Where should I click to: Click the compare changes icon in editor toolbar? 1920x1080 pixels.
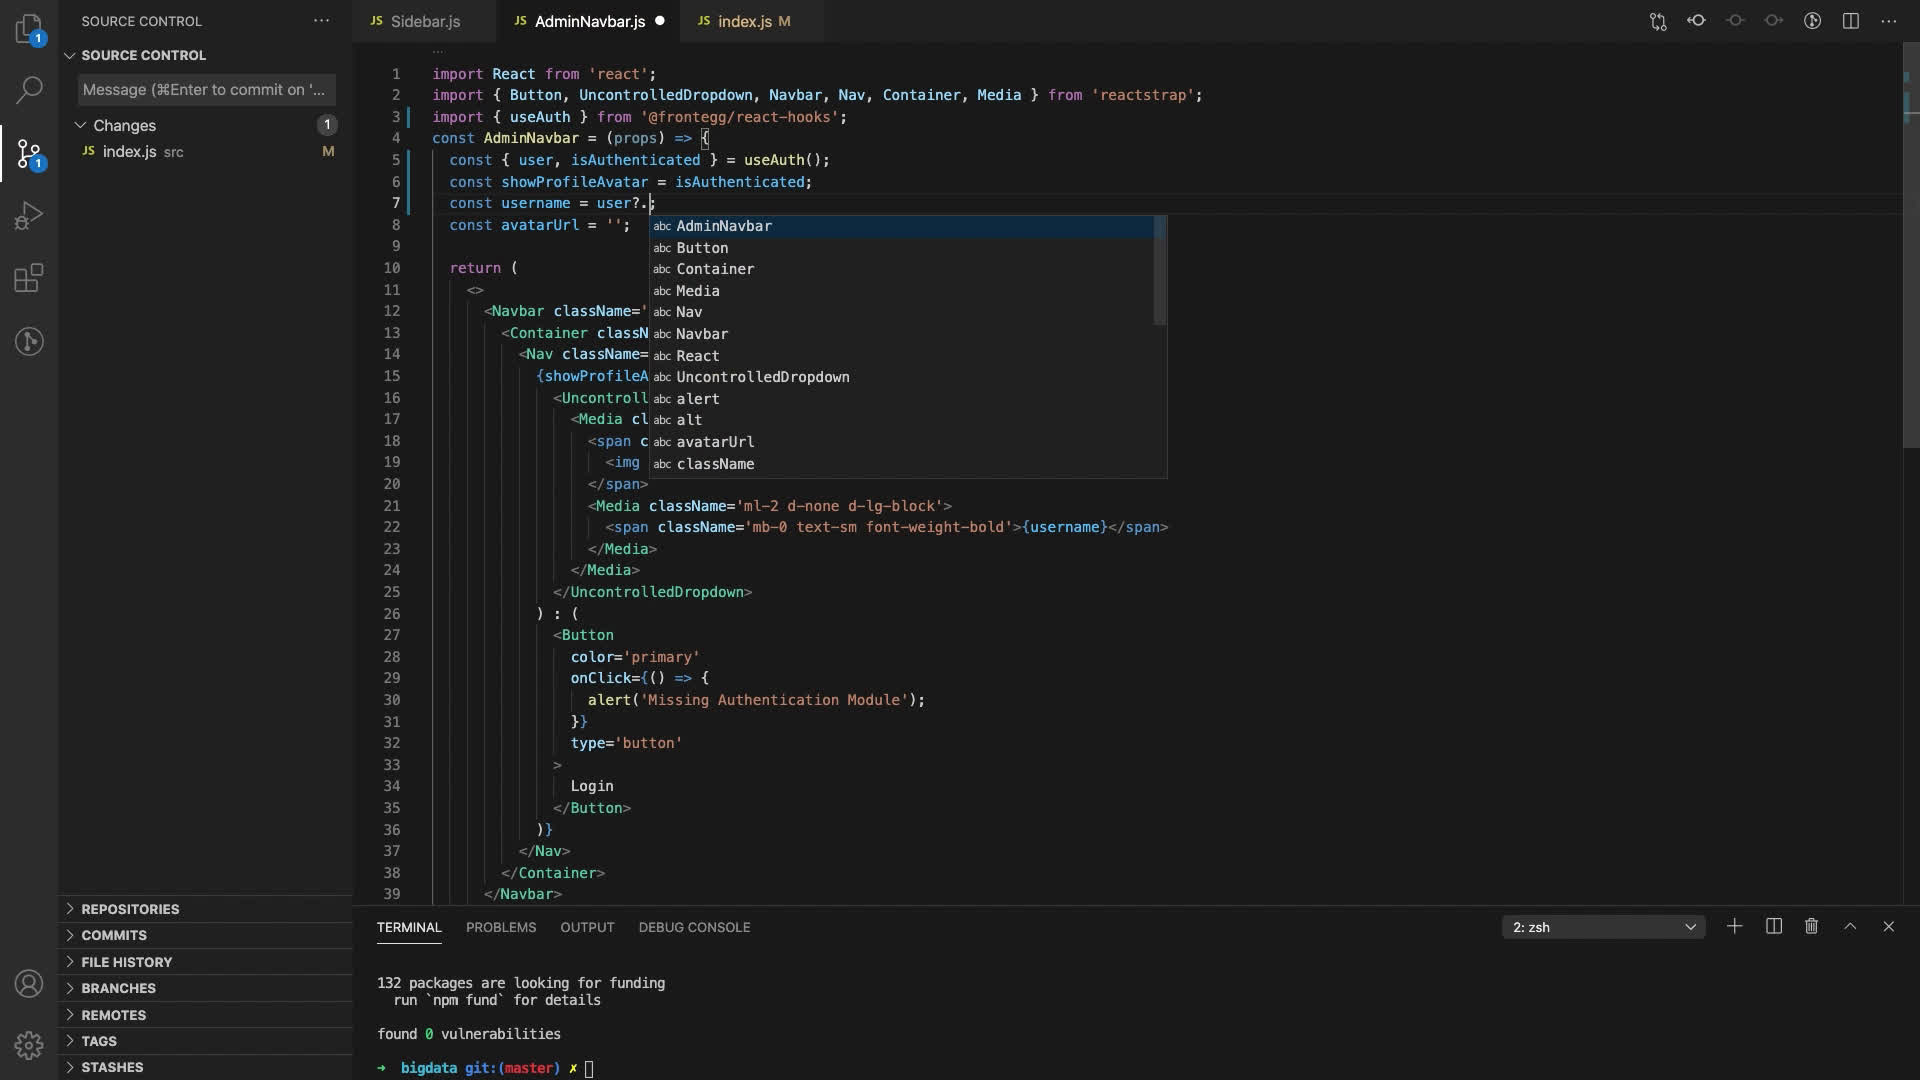click(x=1658, y=21)
